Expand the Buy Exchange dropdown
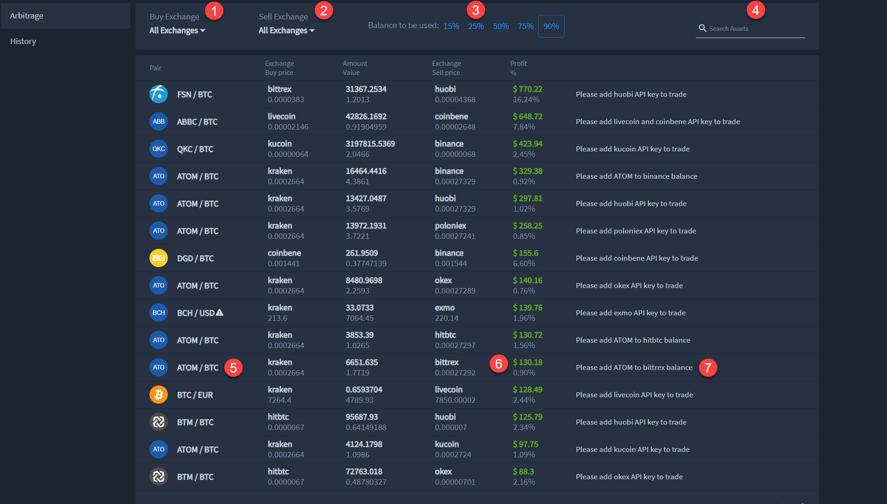 pos(177,31)
